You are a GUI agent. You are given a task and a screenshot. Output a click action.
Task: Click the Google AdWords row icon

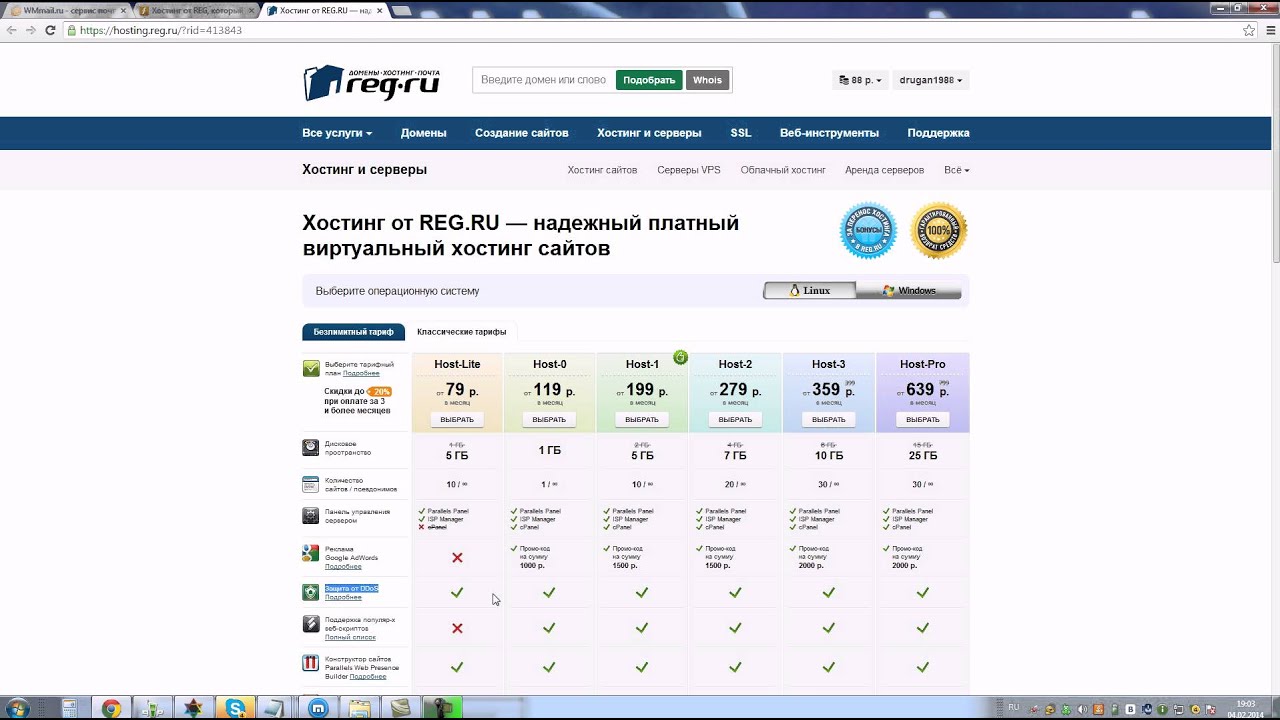311,553
